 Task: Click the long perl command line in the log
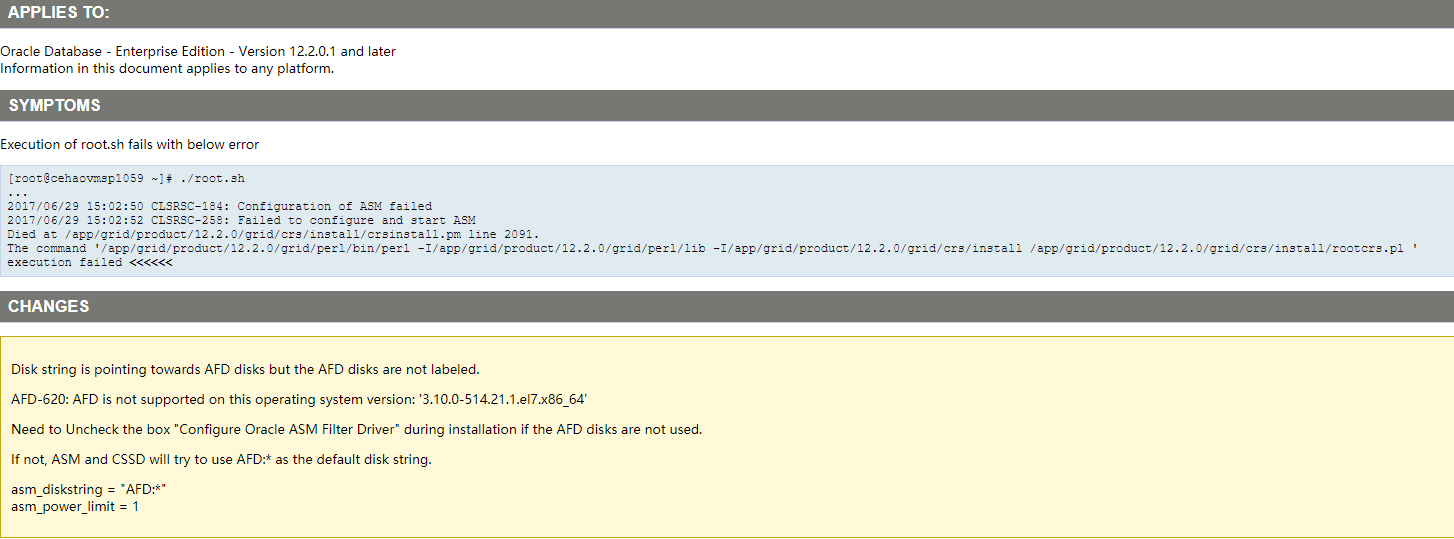pos(713,248)
